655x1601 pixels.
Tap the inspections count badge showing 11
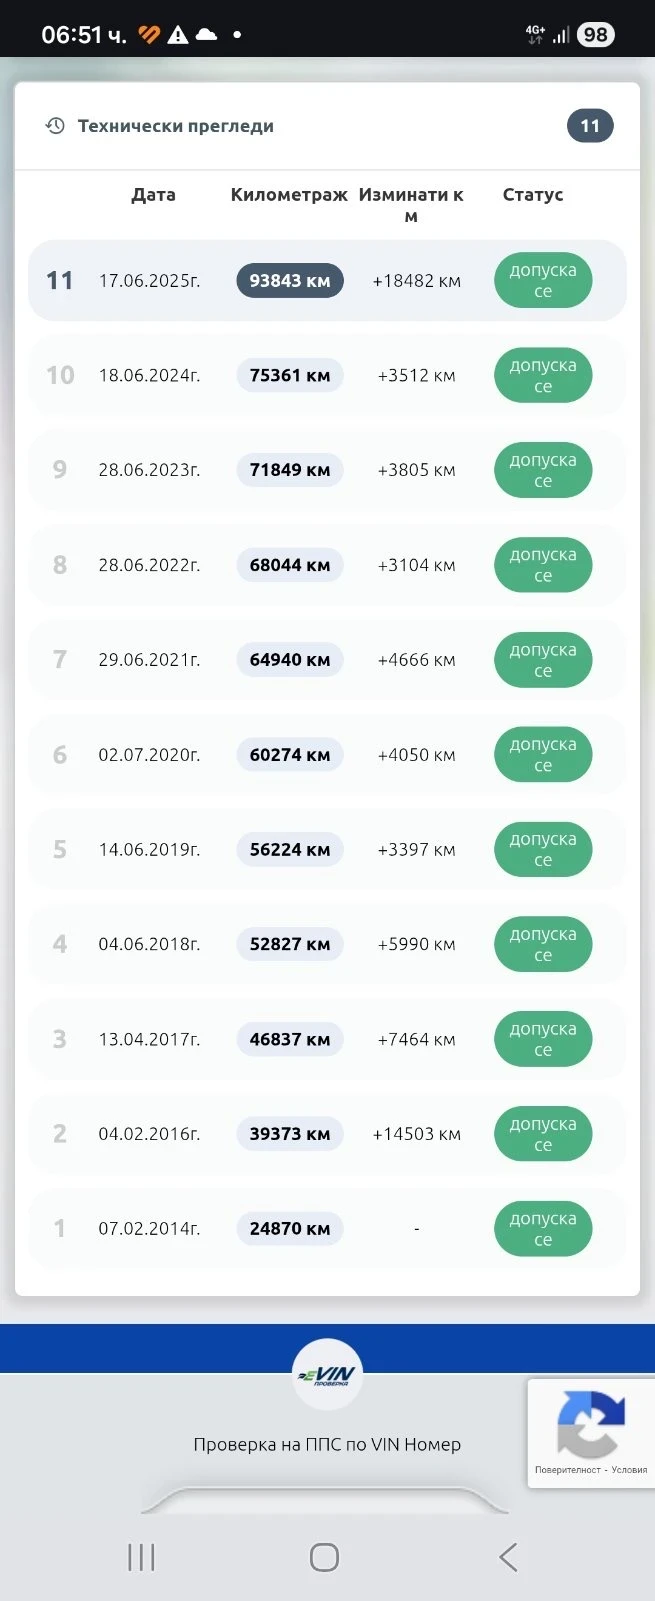tap(590, 126)
